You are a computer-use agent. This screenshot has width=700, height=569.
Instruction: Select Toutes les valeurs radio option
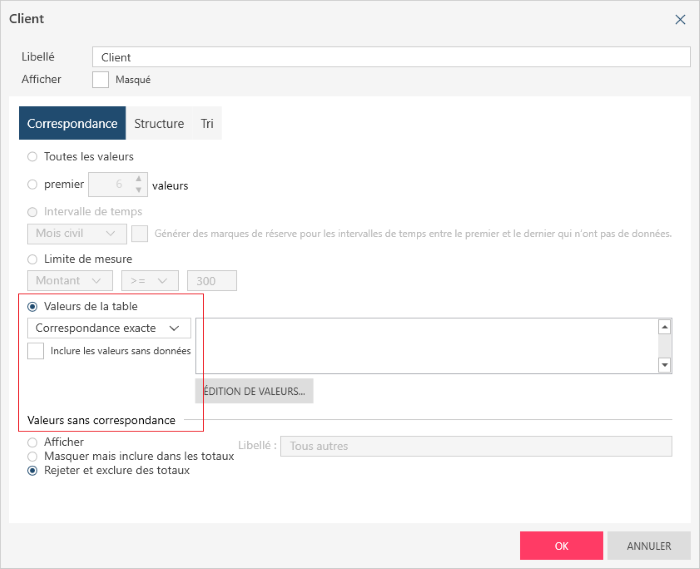(33, 157)
